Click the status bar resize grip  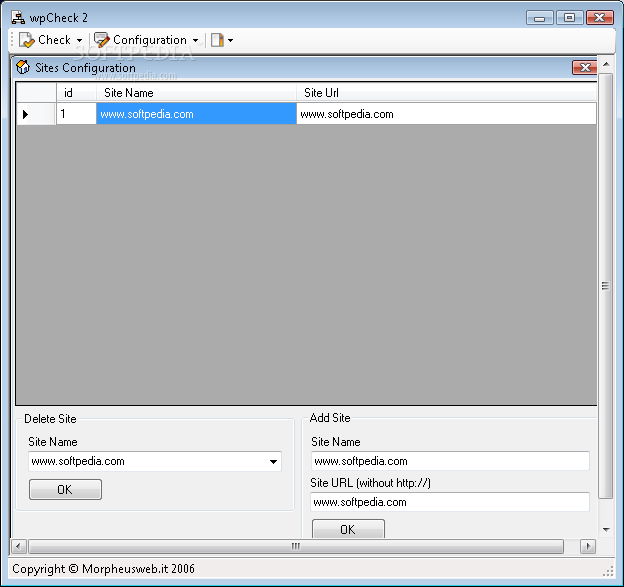point(608,571)
